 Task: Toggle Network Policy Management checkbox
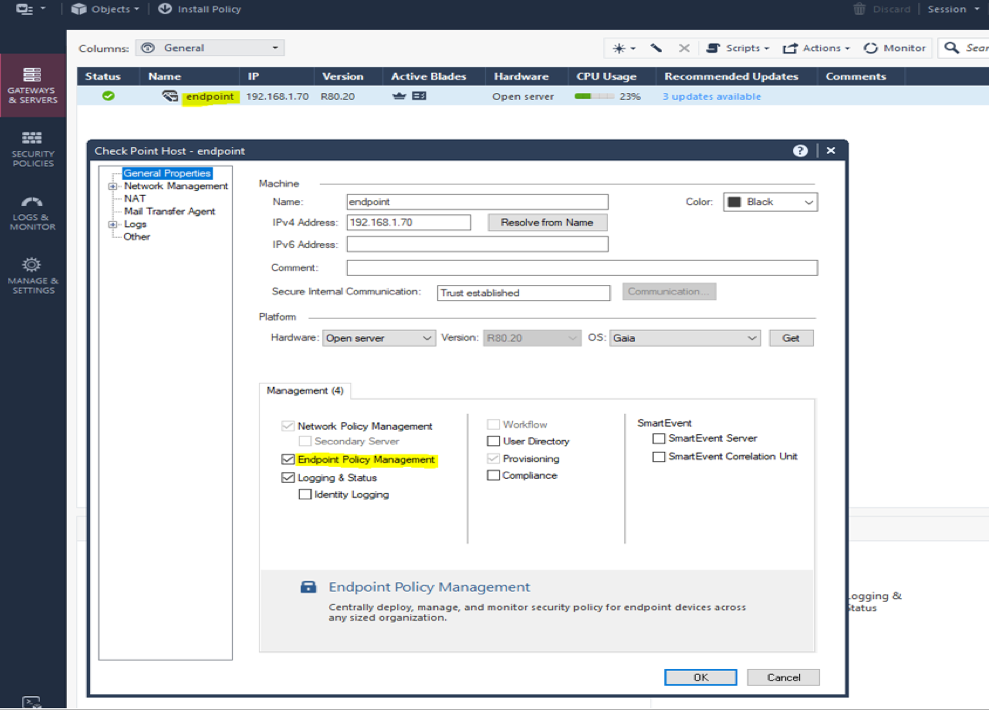click(x=288, y=426)
